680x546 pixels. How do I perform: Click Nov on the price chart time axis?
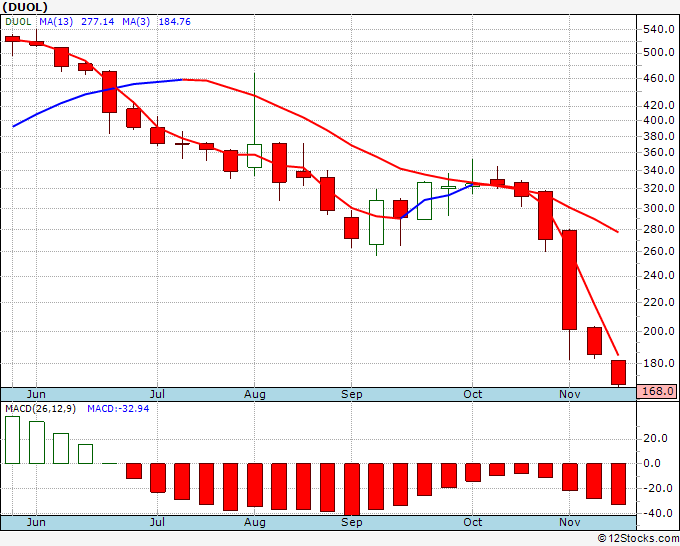click(x=569, y=394)
